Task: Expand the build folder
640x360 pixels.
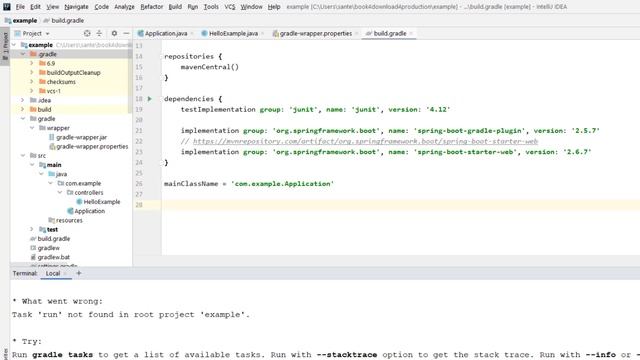Action: tap(23, 109)
